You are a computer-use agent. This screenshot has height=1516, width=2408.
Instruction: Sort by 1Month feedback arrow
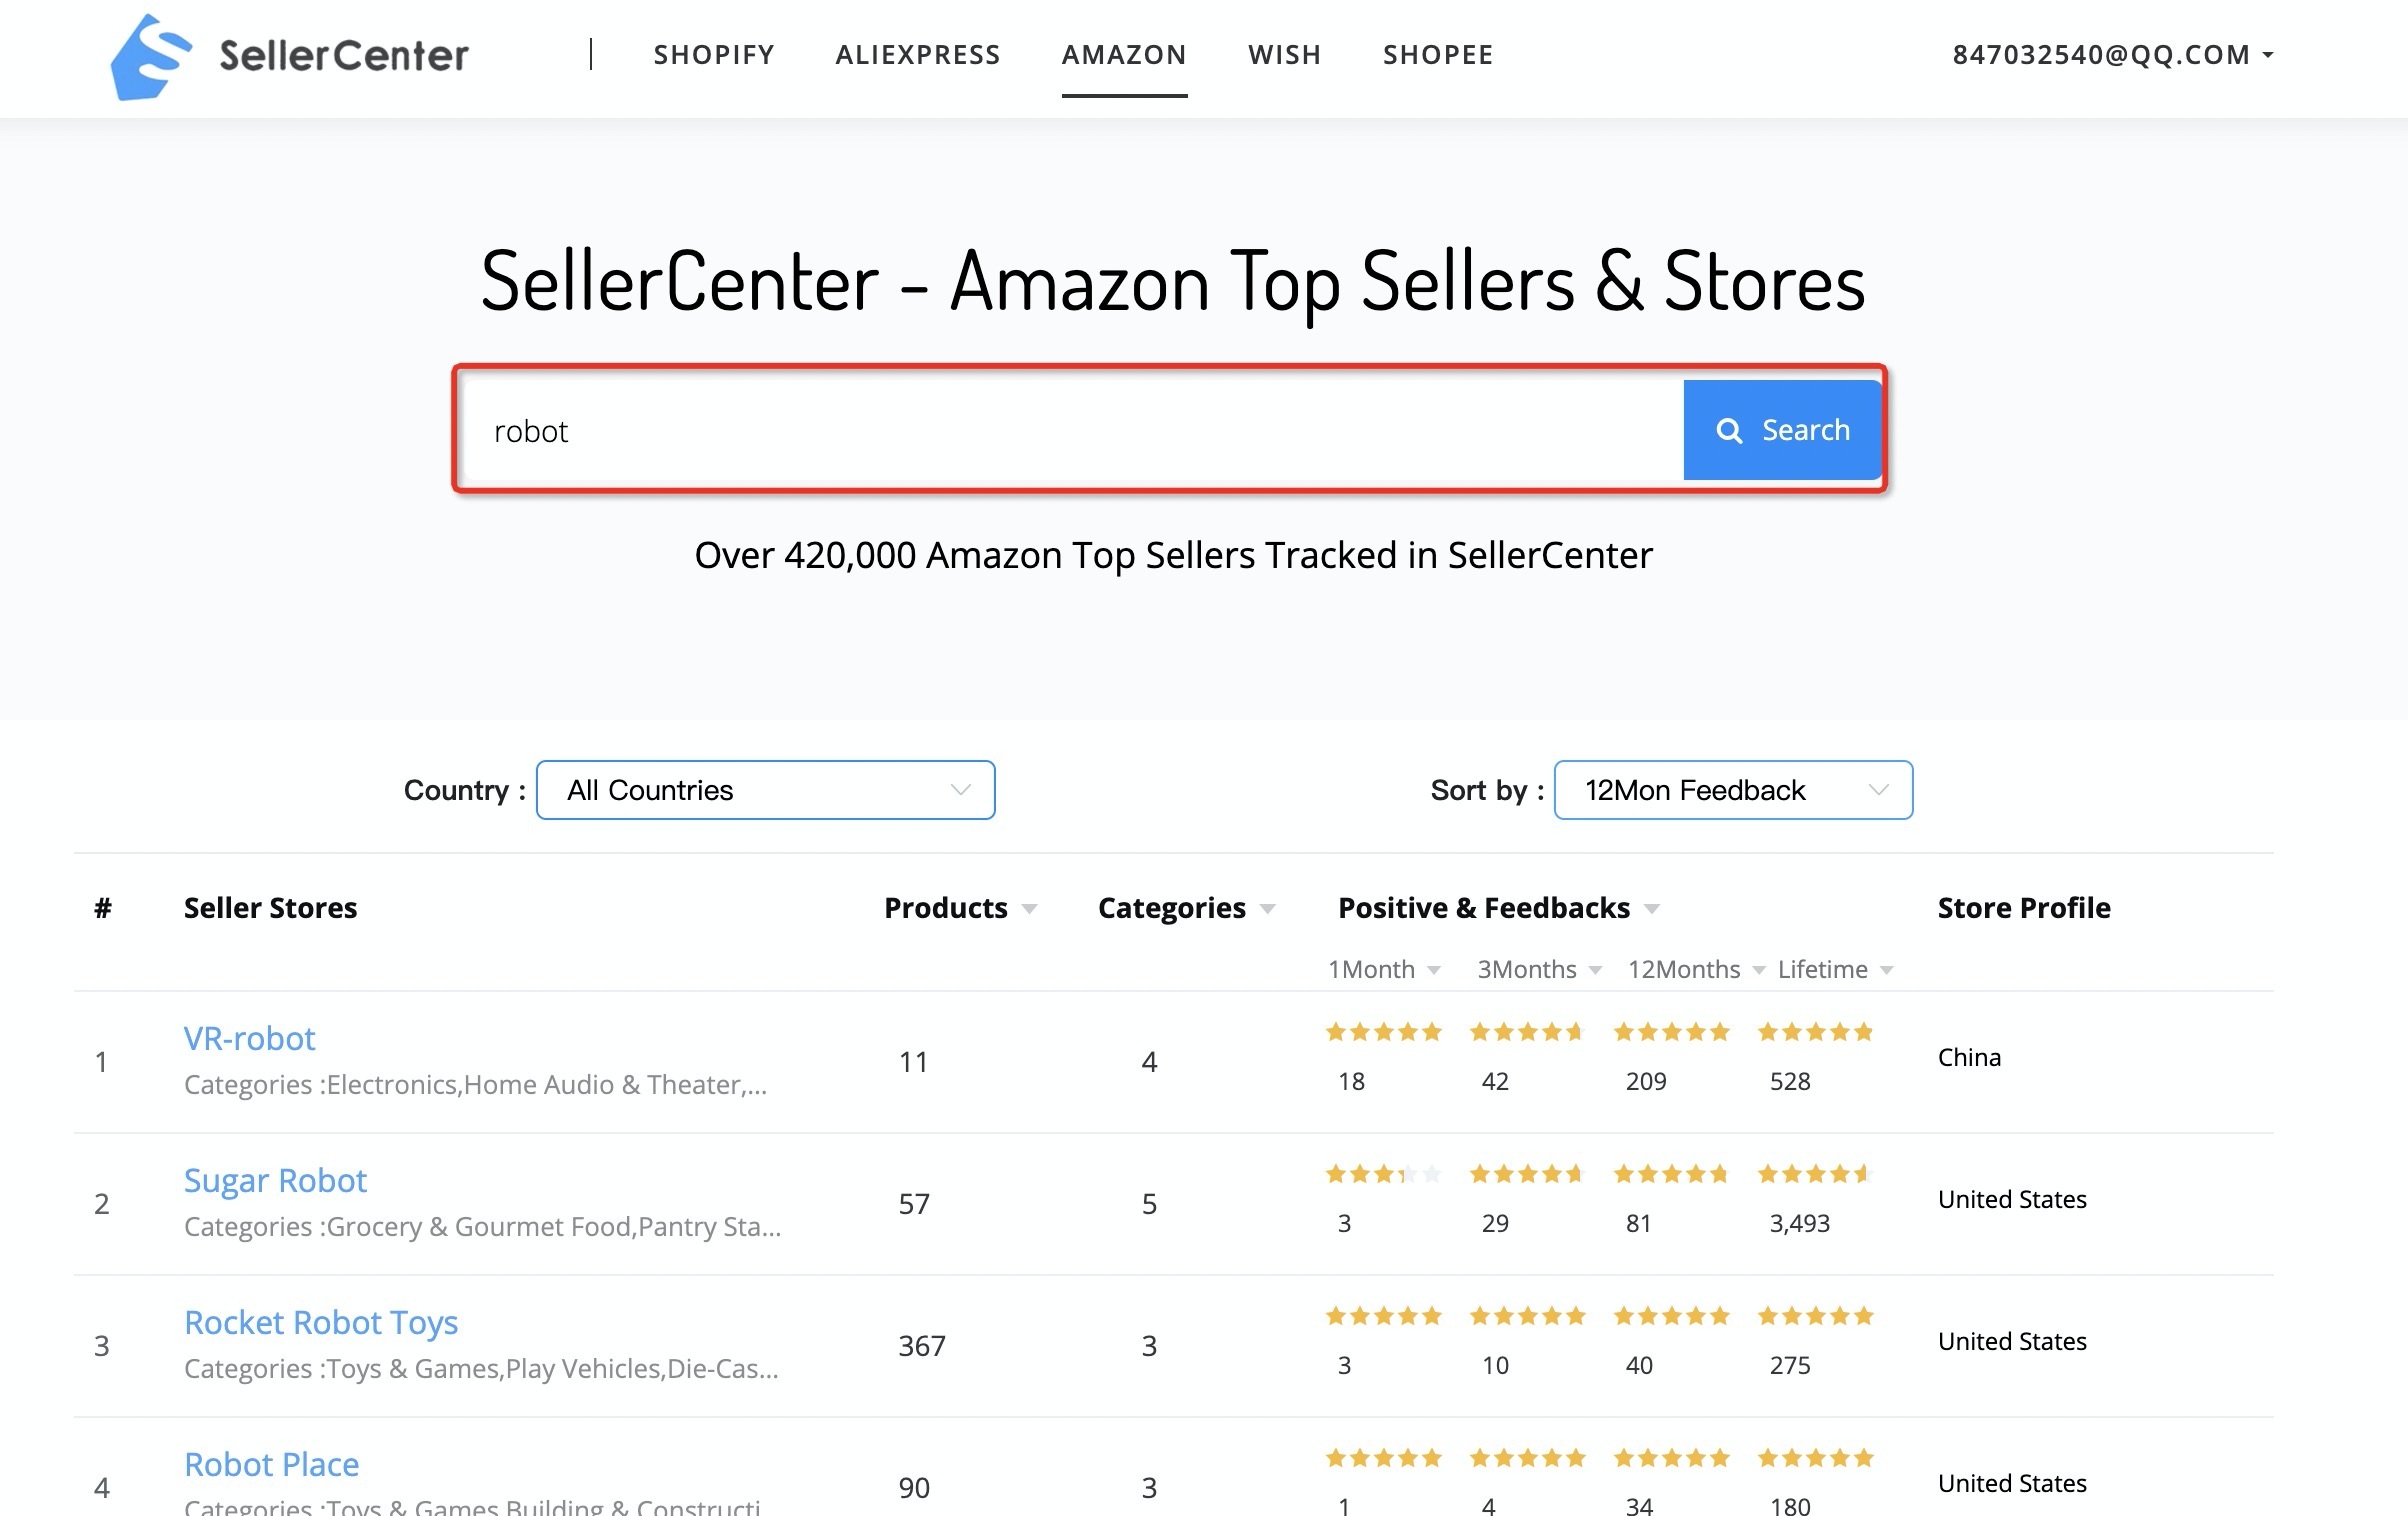[x=1434, y=970]
